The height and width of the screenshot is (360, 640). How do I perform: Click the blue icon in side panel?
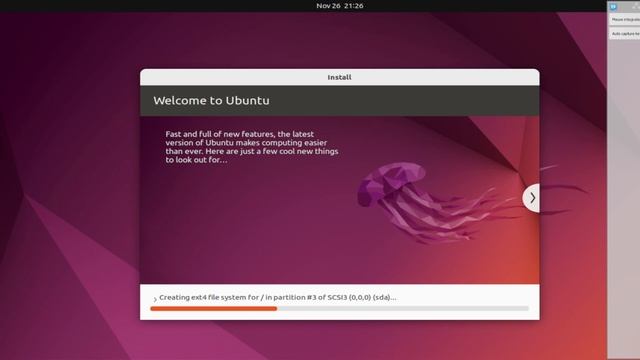coord(613,7)
